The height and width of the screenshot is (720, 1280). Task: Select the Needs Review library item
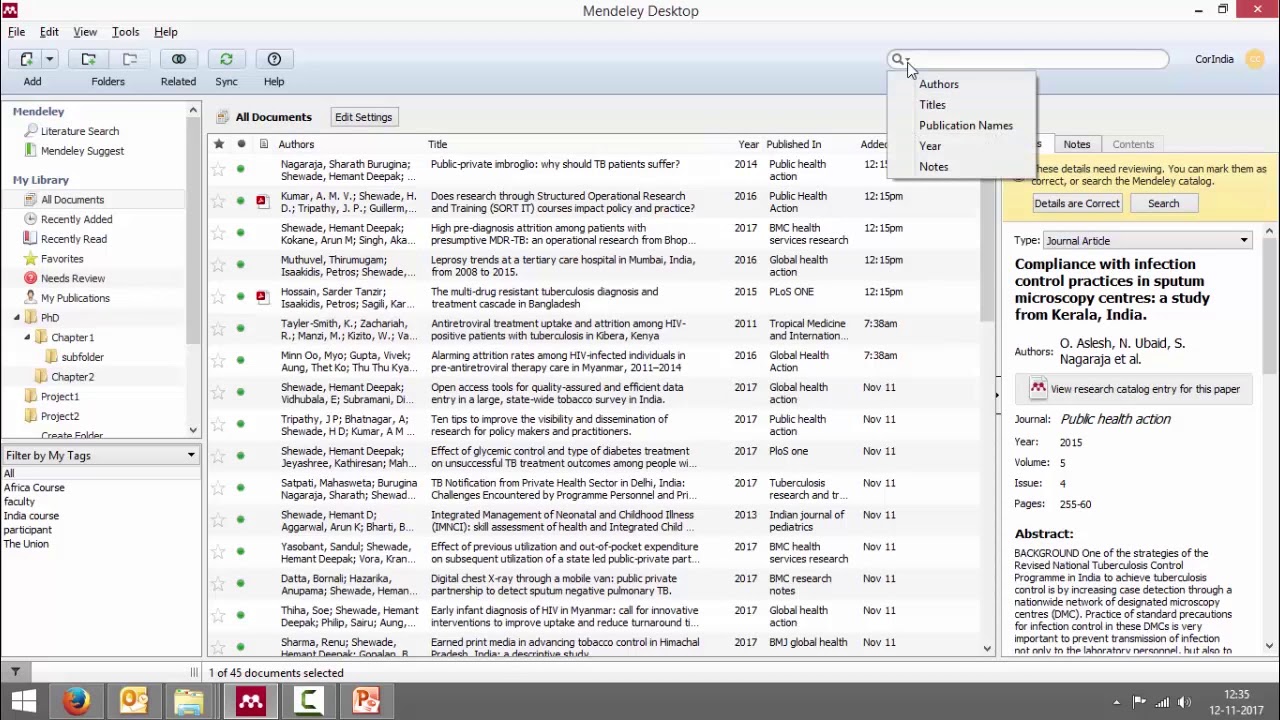pyautogui.click(x=73, y=278)
